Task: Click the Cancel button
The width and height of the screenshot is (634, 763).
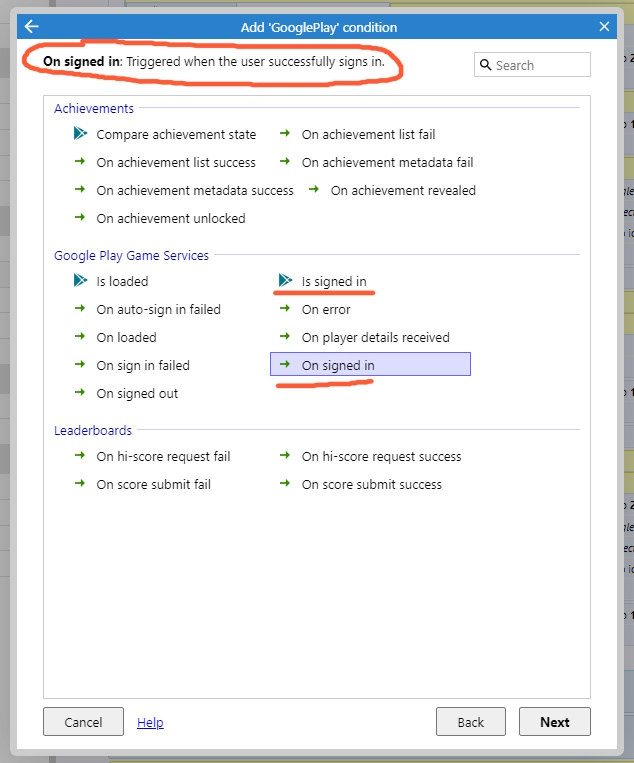Action: 83,722
